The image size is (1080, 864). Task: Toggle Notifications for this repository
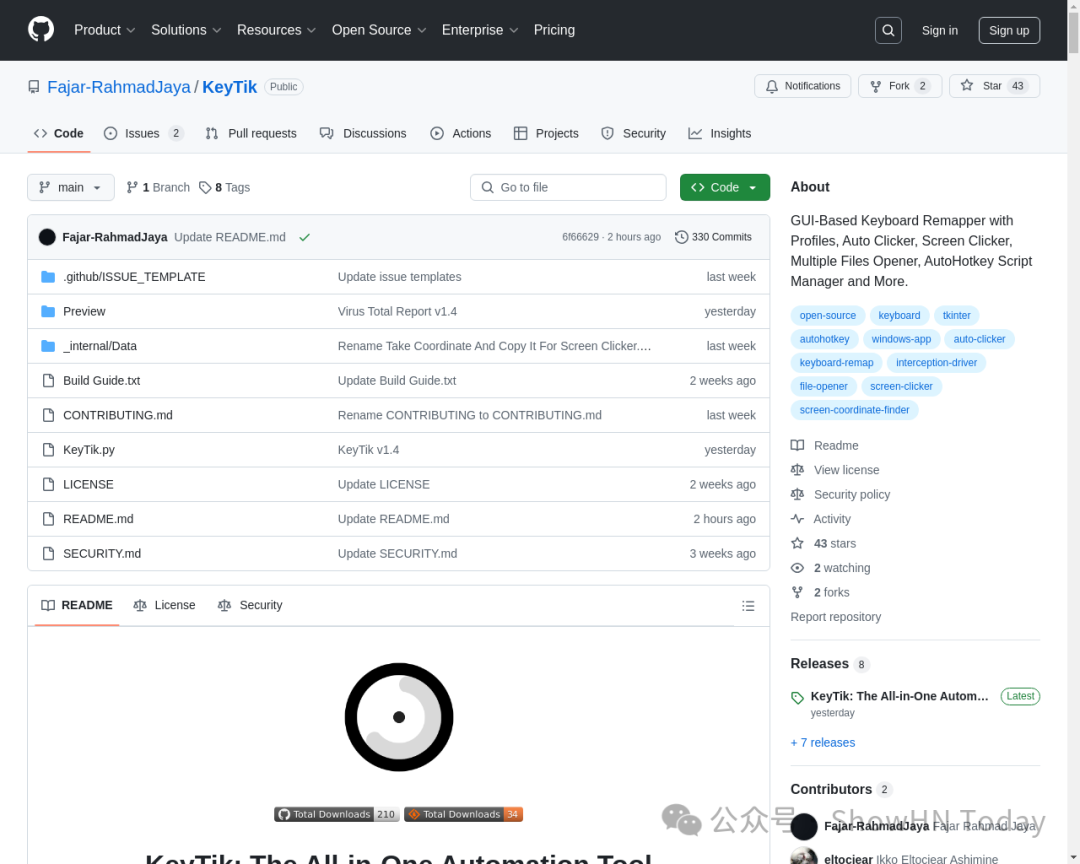(x=802, y=86)
